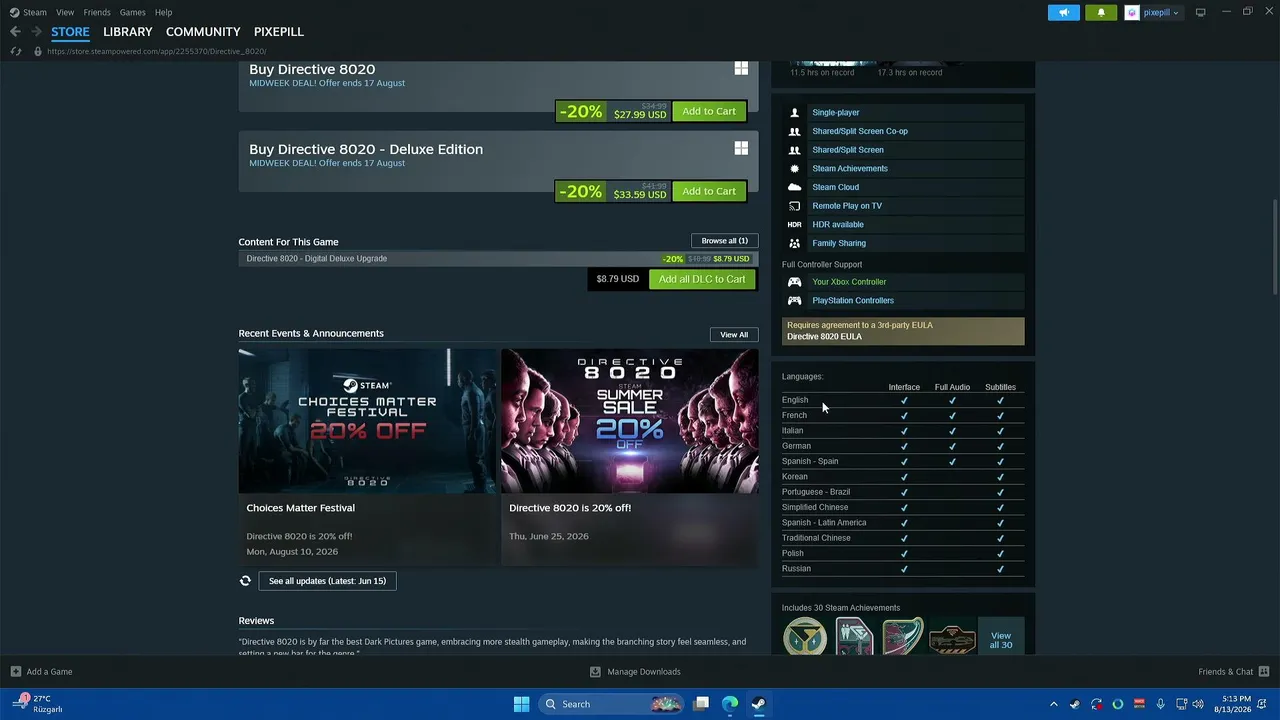
Task: Click the microphone tray icon
Action: pos(1160,704)
